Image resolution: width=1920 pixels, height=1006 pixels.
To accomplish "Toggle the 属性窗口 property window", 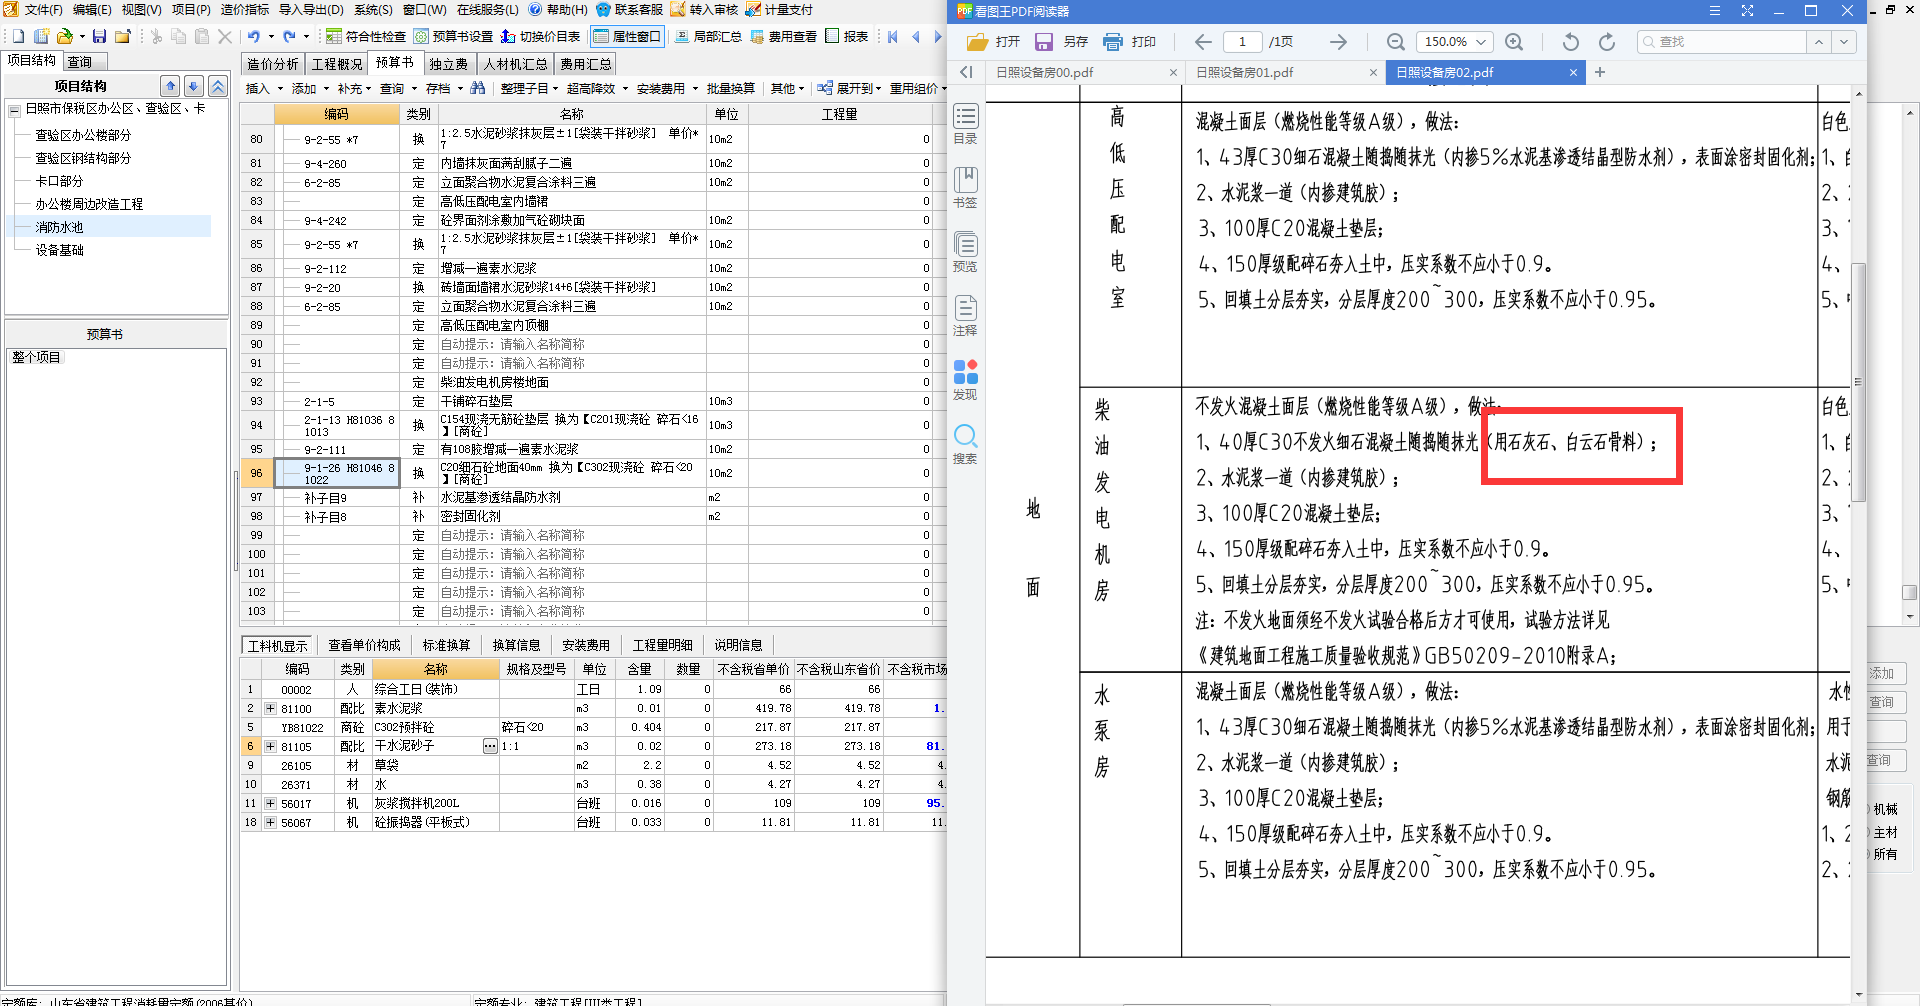I will point(627,36).
